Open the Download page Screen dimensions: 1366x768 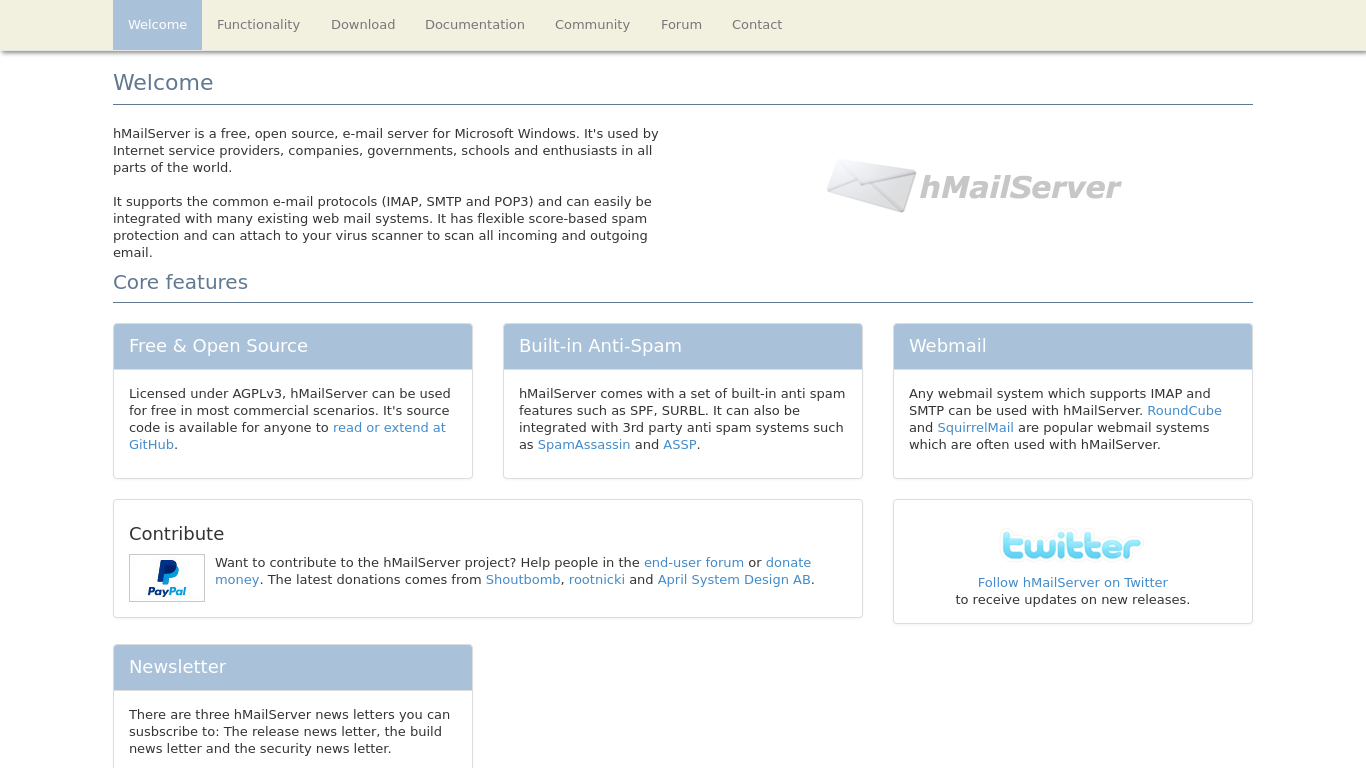click(x=363, y=25)
